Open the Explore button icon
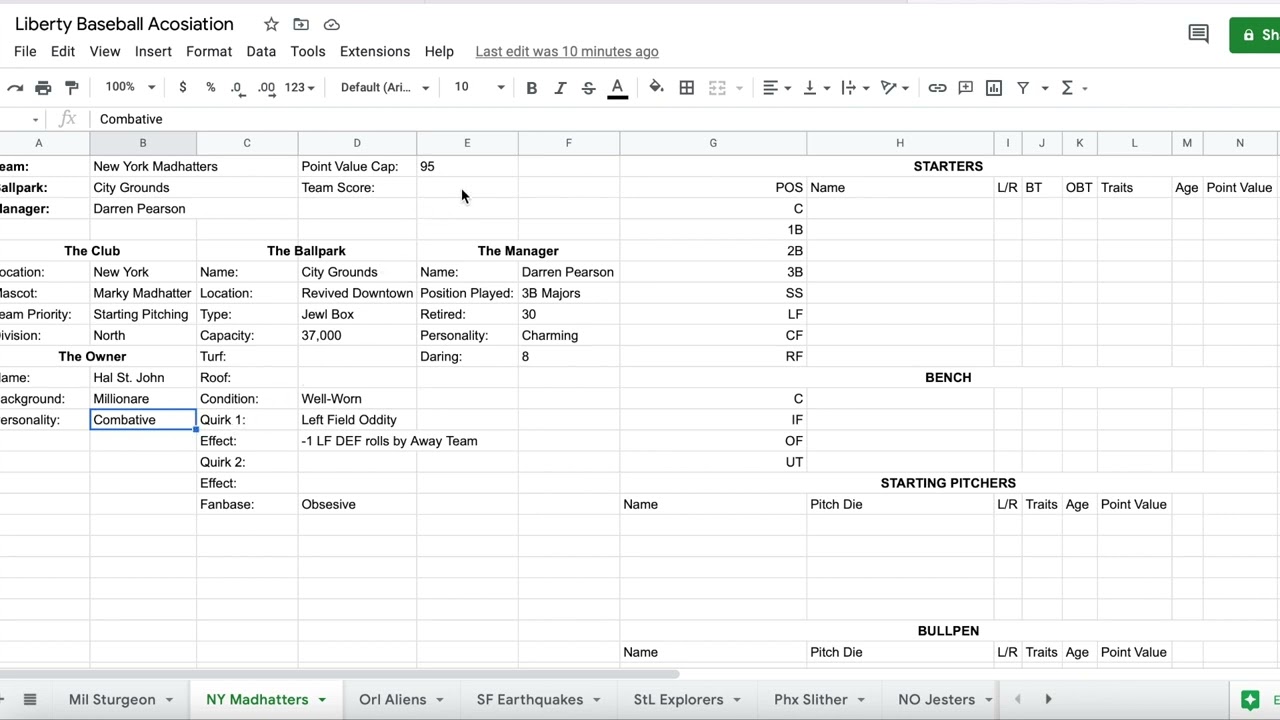The image size is (1280, 720). pos(1250,700)
